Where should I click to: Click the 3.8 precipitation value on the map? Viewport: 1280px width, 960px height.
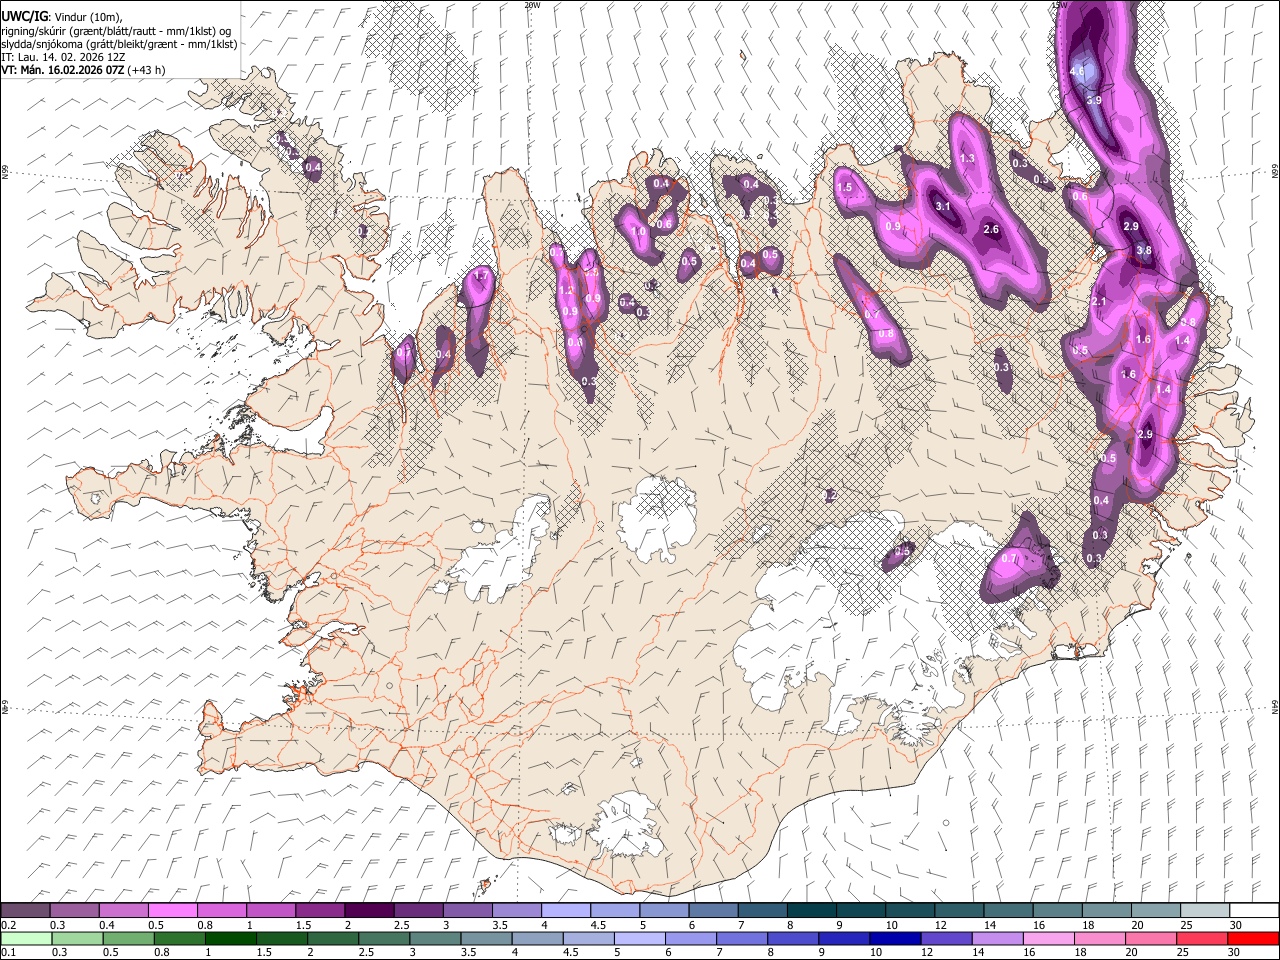coord(1144,250)
